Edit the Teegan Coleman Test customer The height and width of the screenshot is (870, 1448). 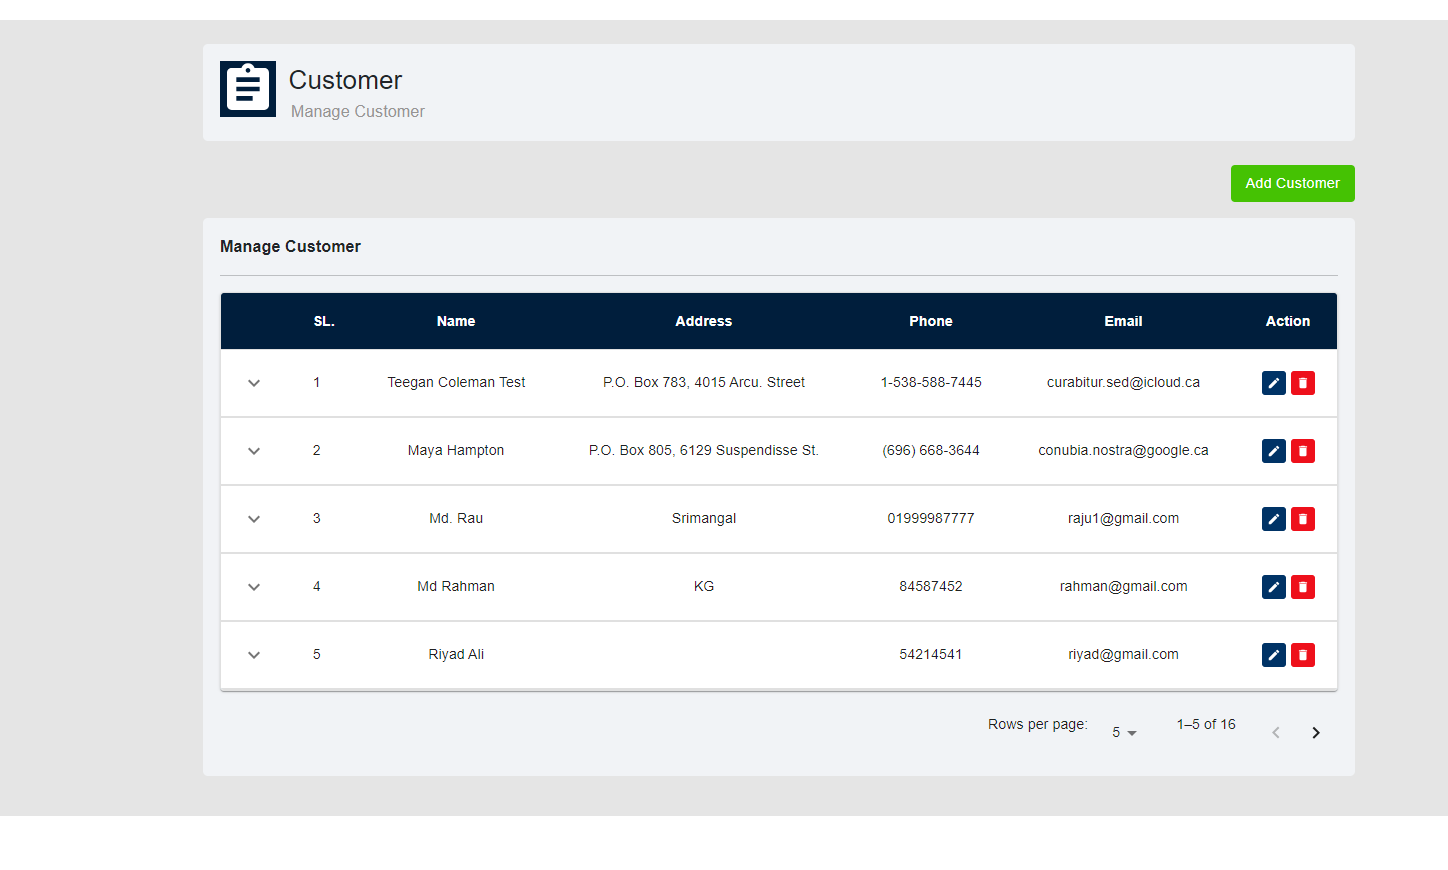[x=1273, y=383]
